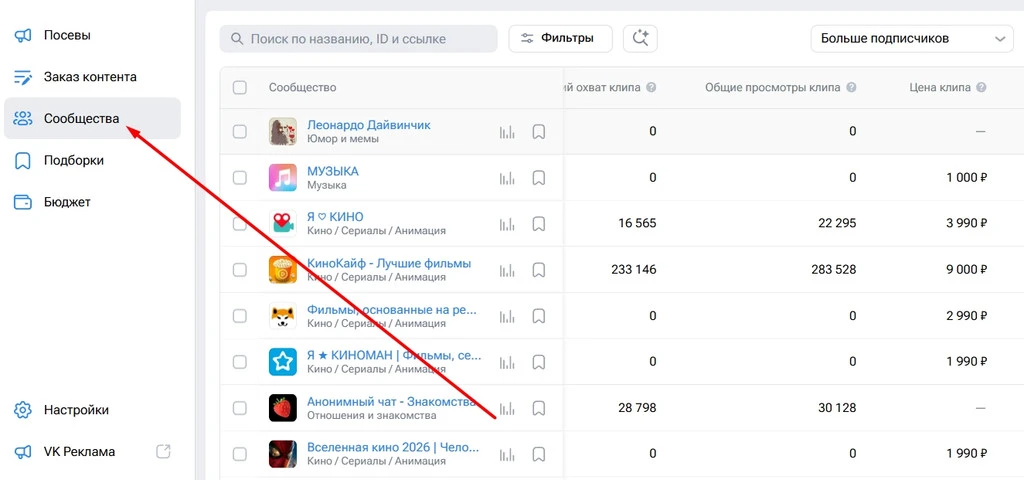1024x480 pixels.
Task: Open the Фильтры button
Action: click(560, 39)
